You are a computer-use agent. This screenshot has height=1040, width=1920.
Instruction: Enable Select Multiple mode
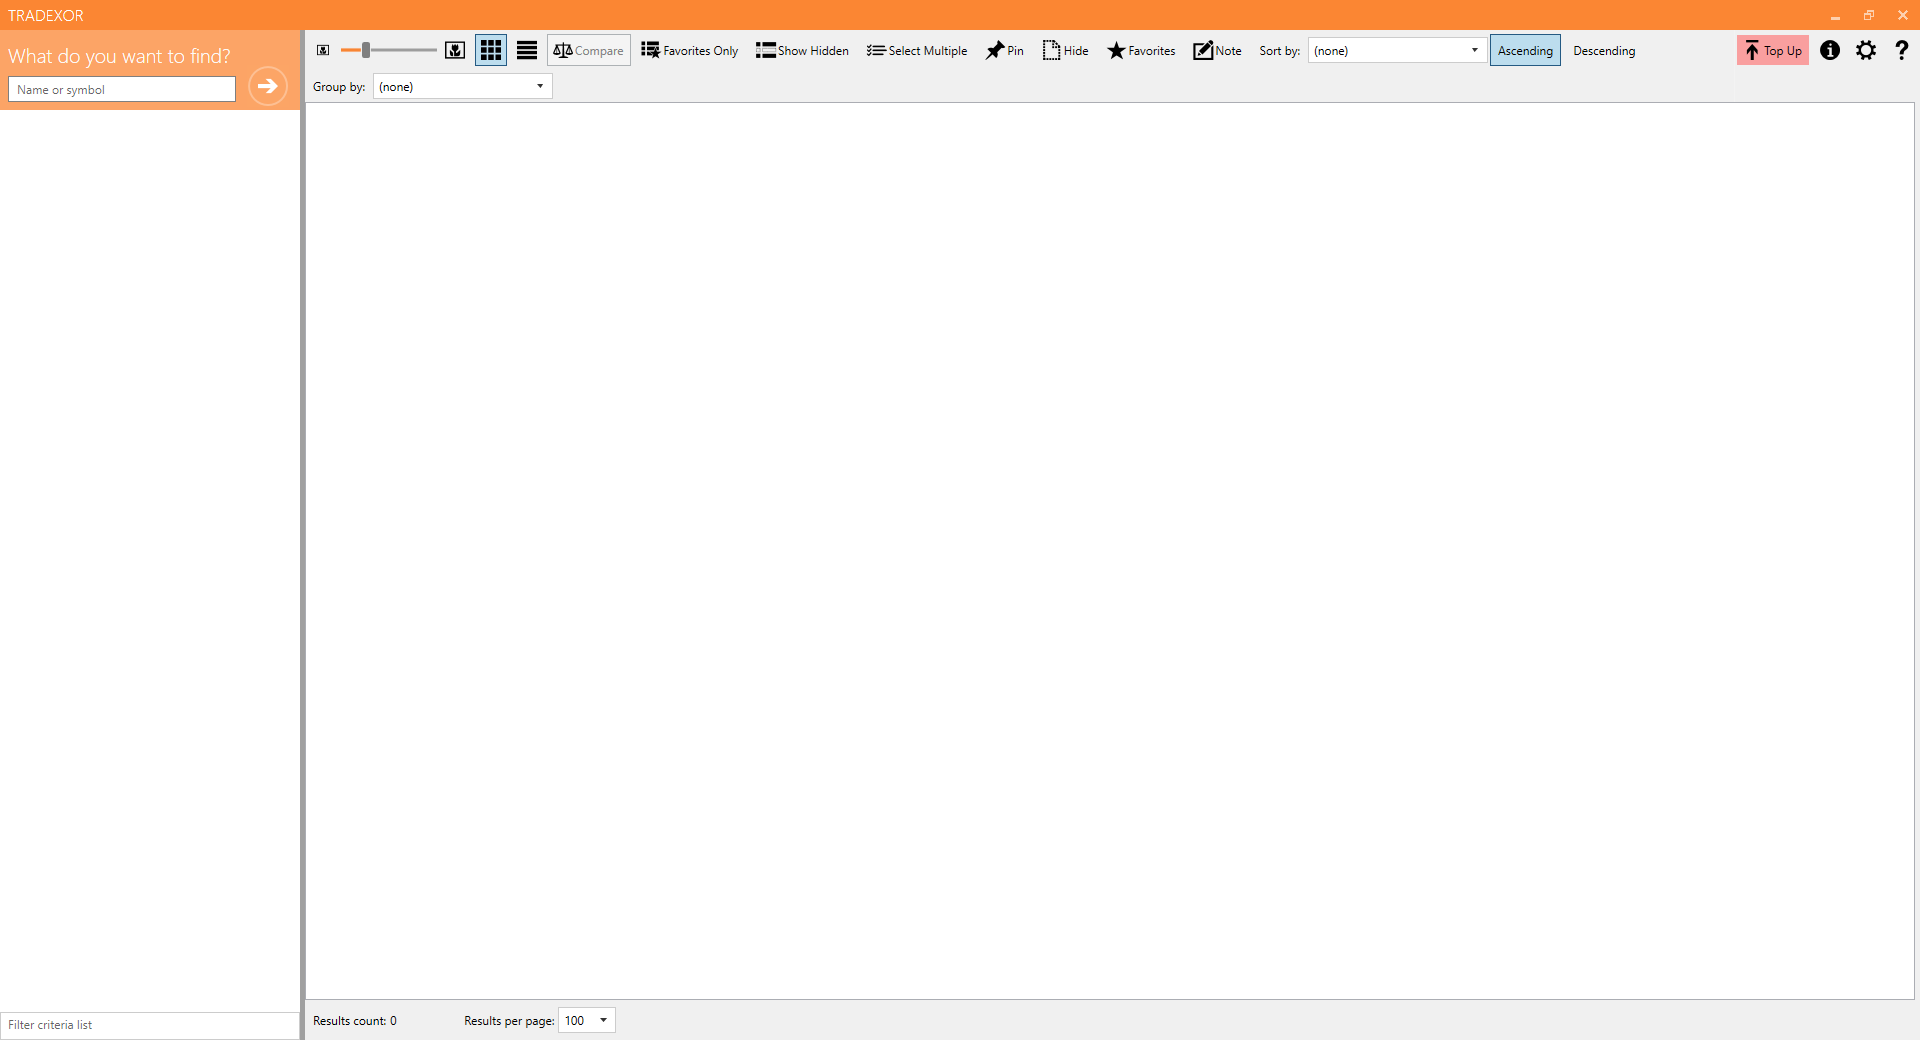tap(917, 50)
